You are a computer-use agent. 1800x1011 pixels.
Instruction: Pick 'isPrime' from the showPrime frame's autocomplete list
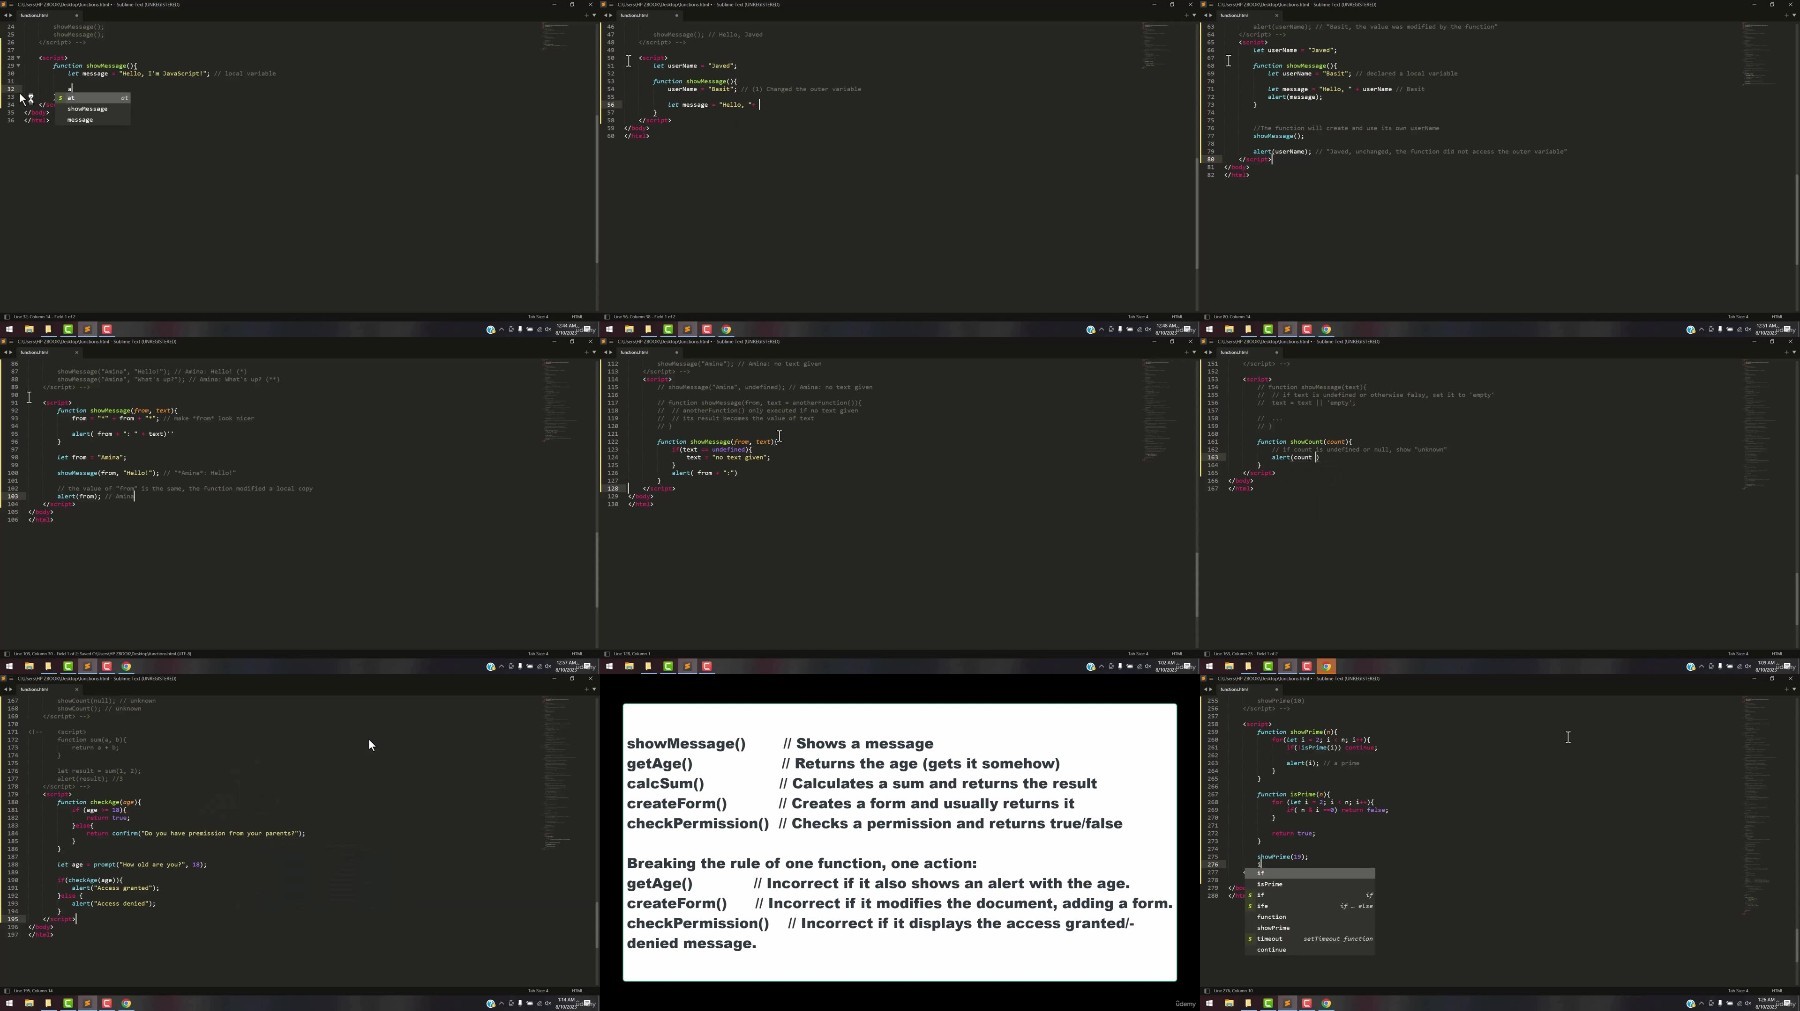pyautogui.click(x=1309, y=884)
